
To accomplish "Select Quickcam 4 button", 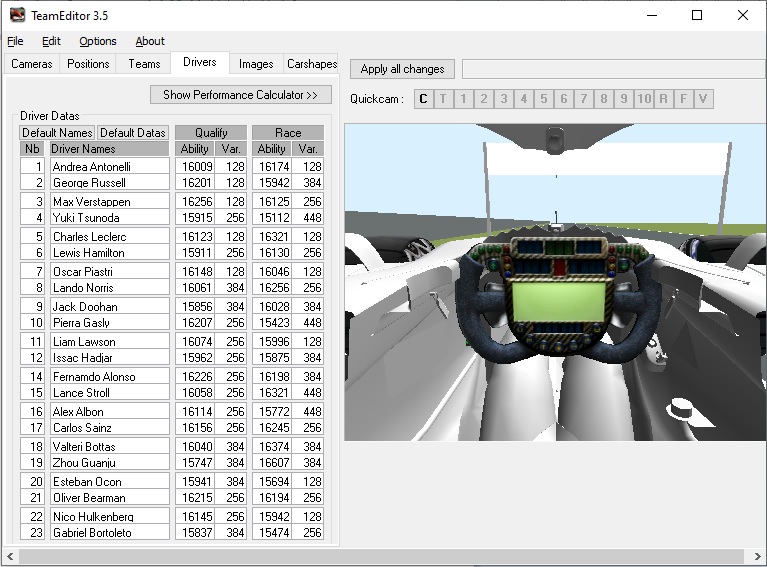I will pos(523,99).
